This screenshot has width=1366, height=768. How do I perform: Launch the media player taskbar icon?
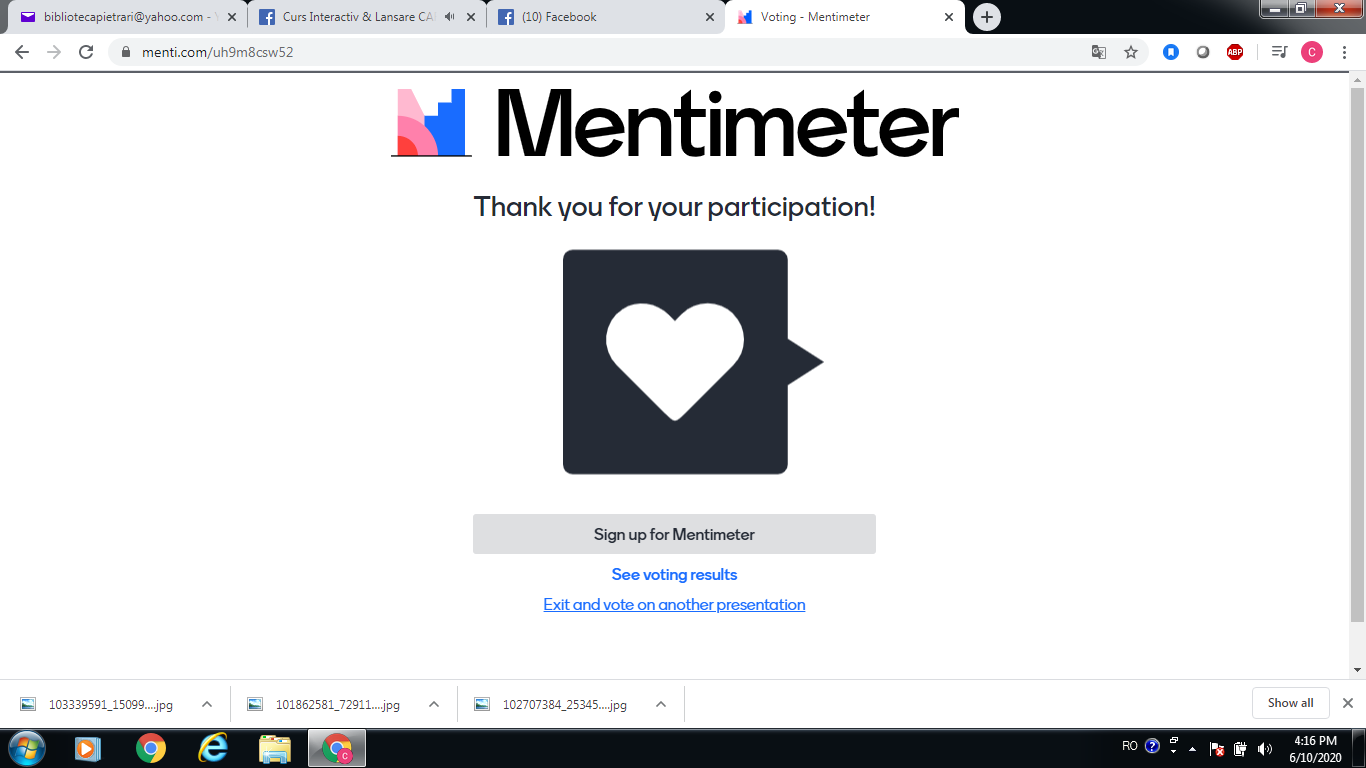(x=88, y=748)
